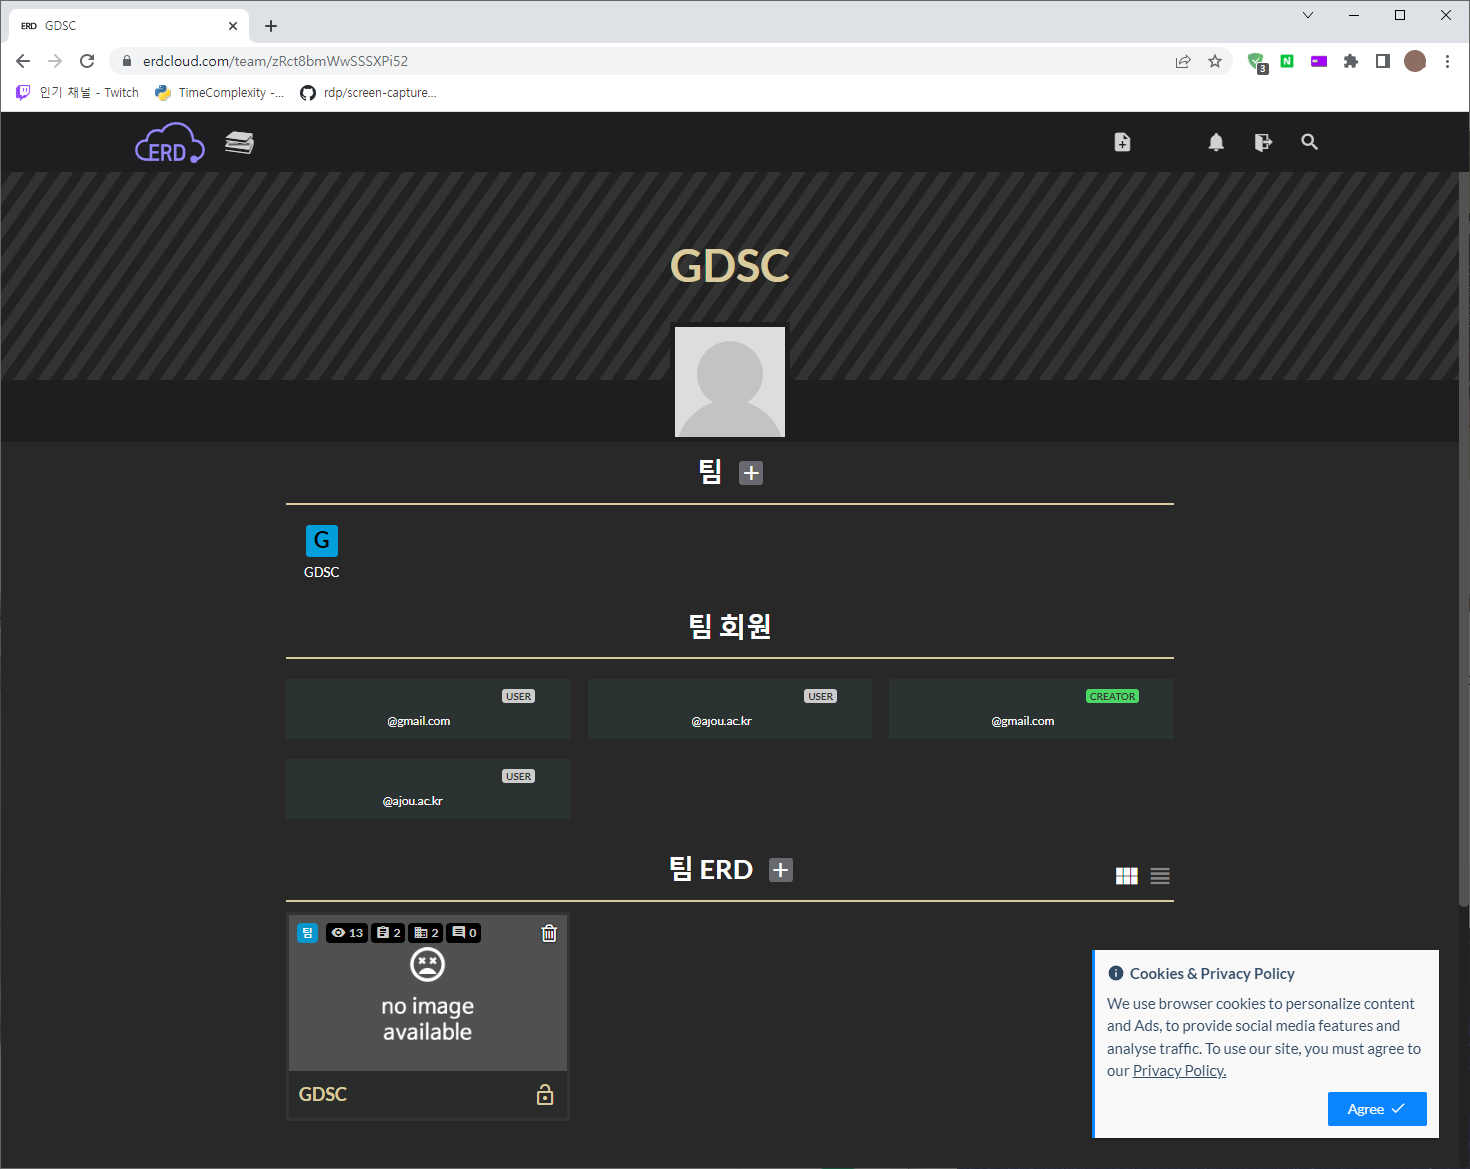Bookmark this page with star icon
The height and width of the screenshot is (1169, 1470).
(1215, 61)
